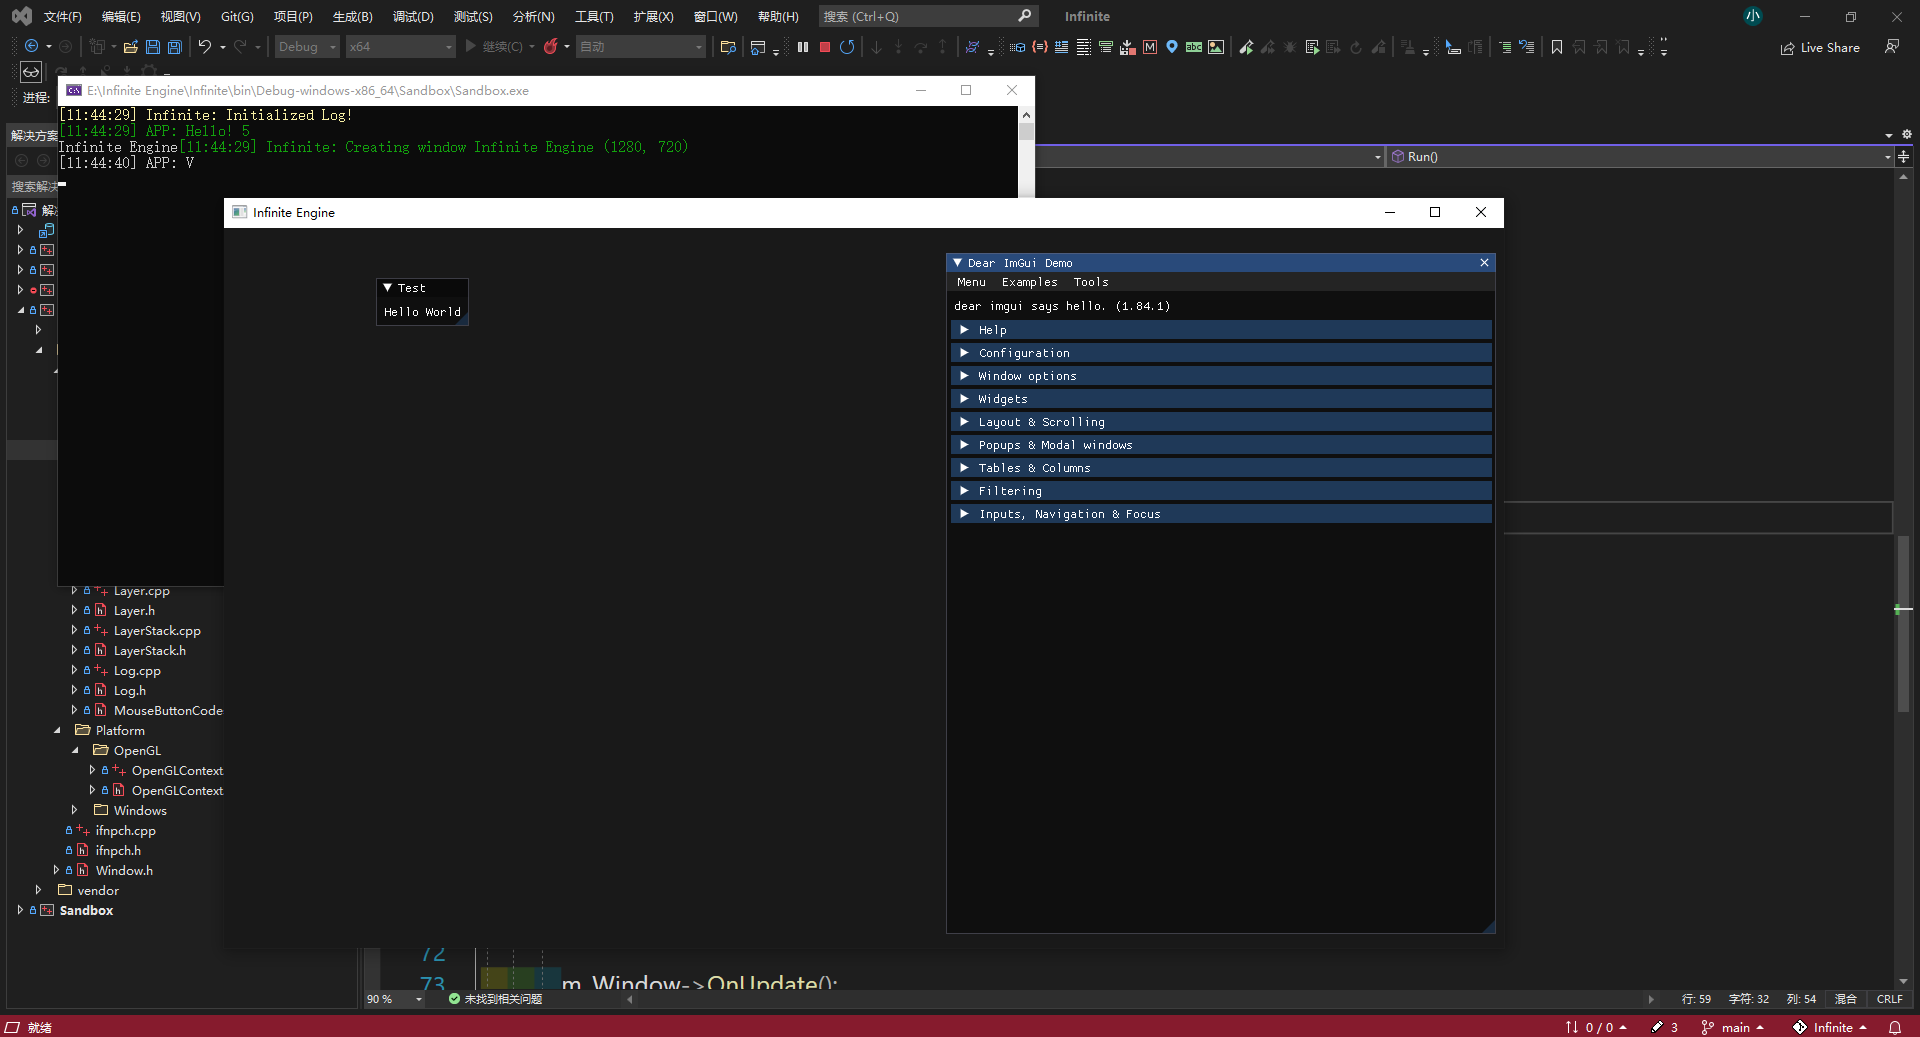Click the Infinite repository button in status bar
Viewport: 1920px width, 1037px height.
click(x=1830, y=1027)
